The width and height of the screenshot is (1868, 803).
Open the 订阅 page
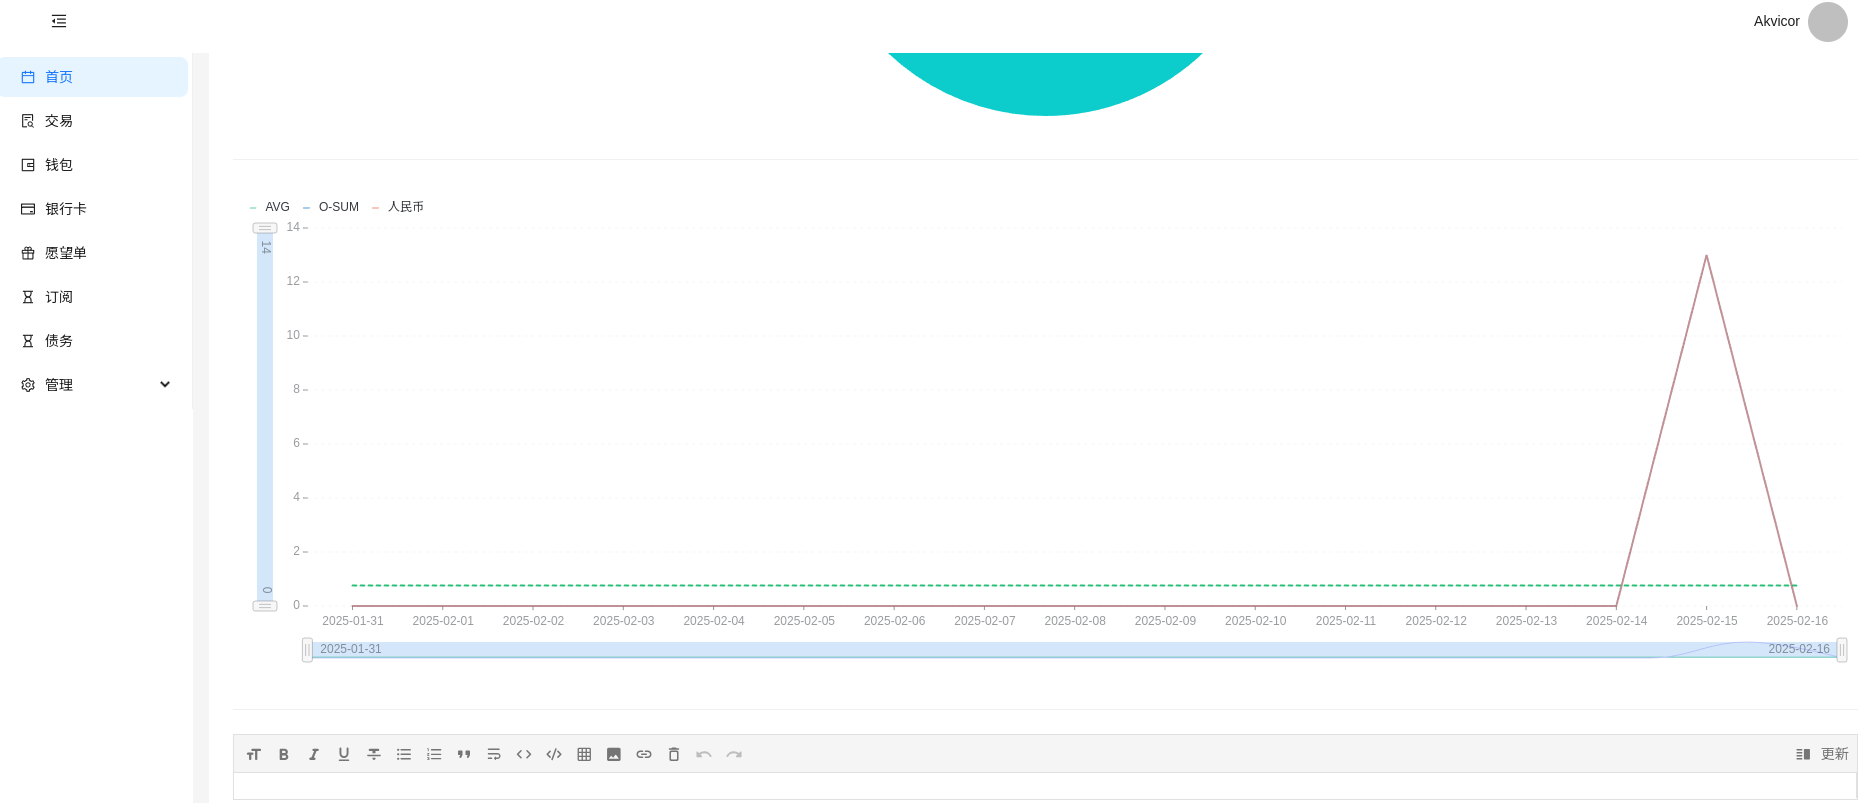pos(94,297)
